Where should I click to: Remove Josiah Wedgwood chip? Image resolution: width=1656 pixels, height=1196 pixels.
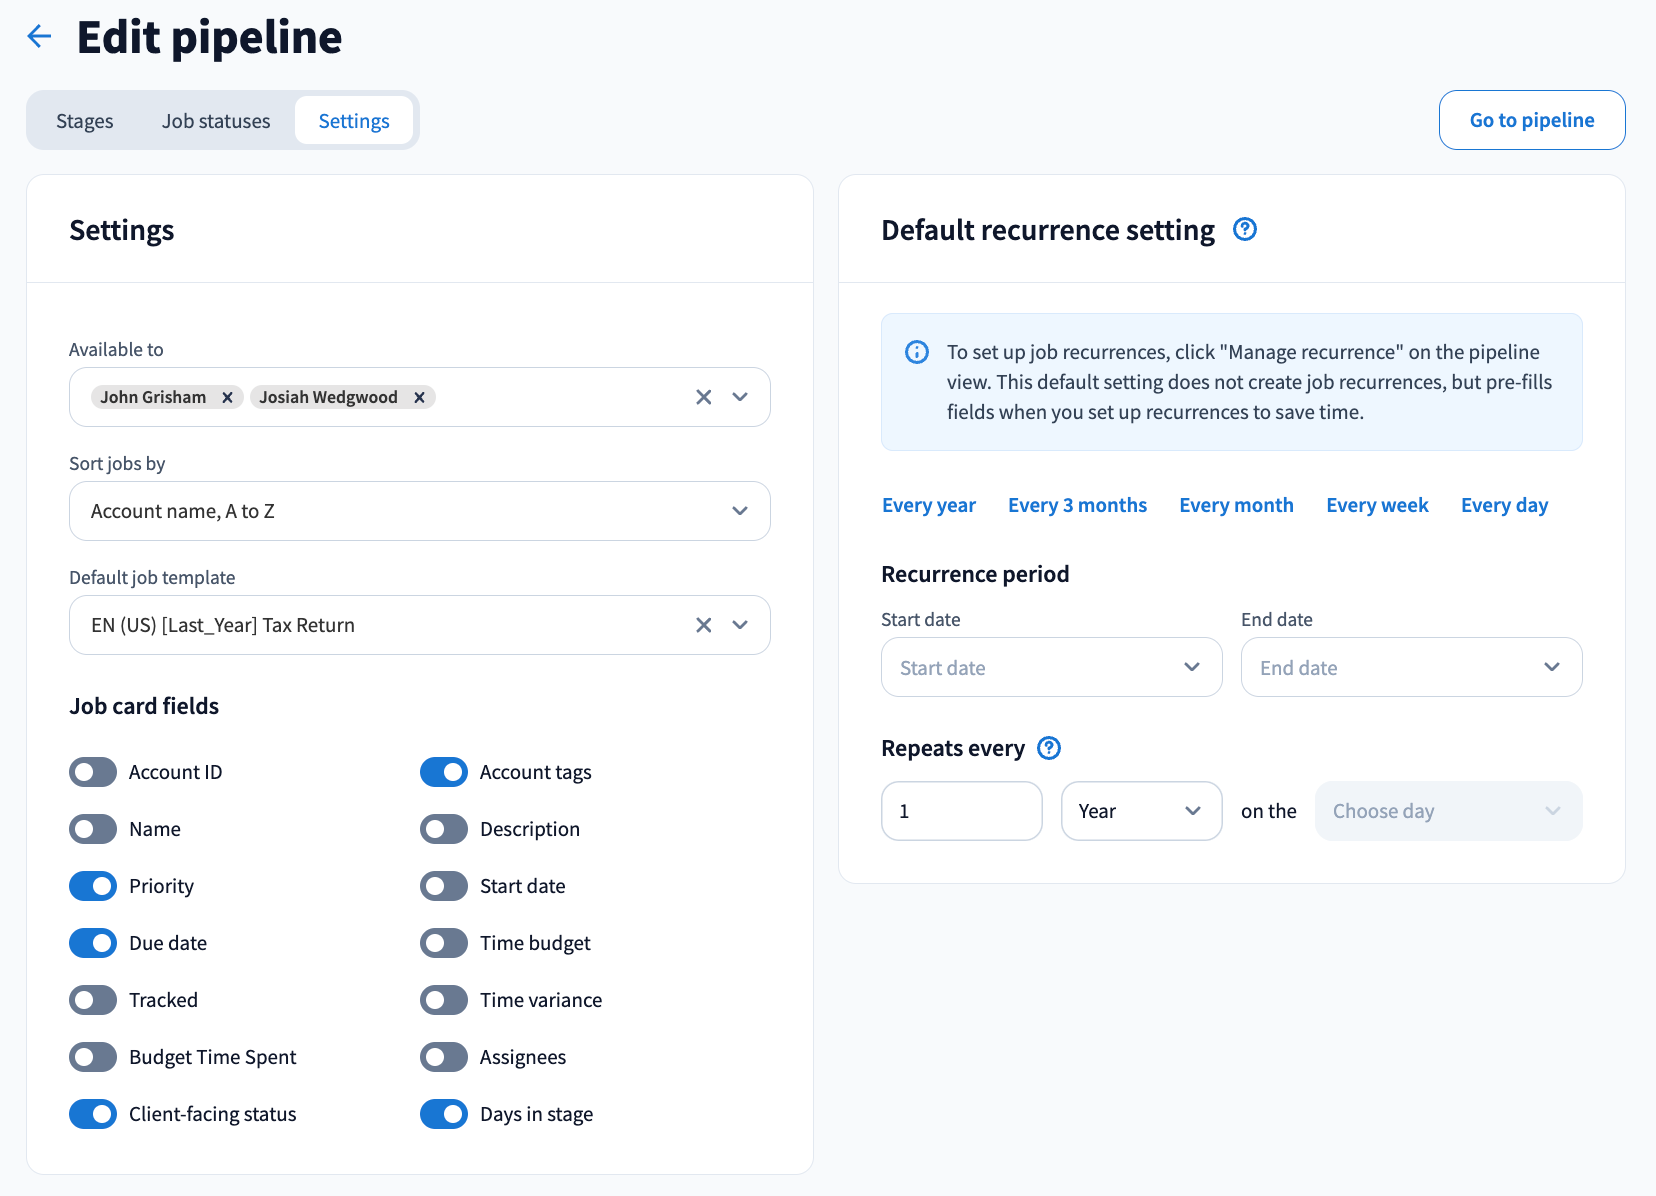click(419, 398)
